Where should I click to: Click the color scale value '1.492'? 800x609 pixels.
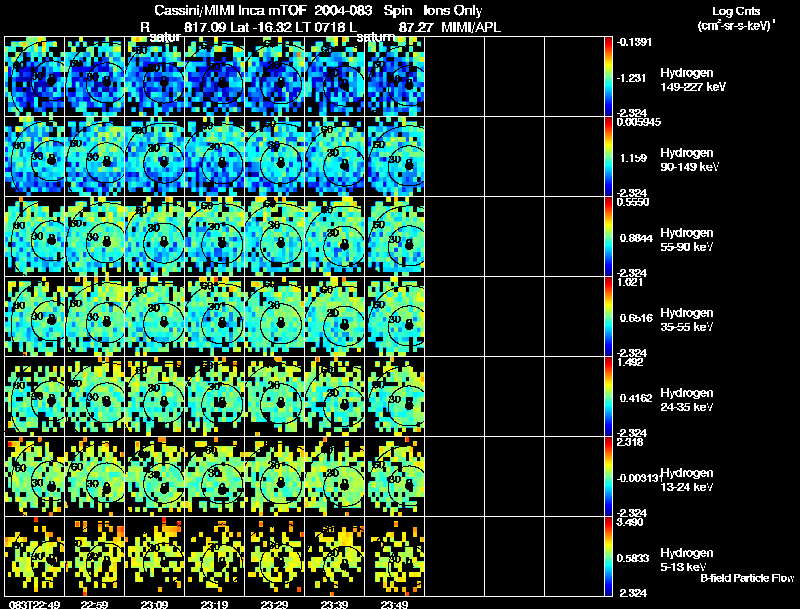click(x=630, y=362)
